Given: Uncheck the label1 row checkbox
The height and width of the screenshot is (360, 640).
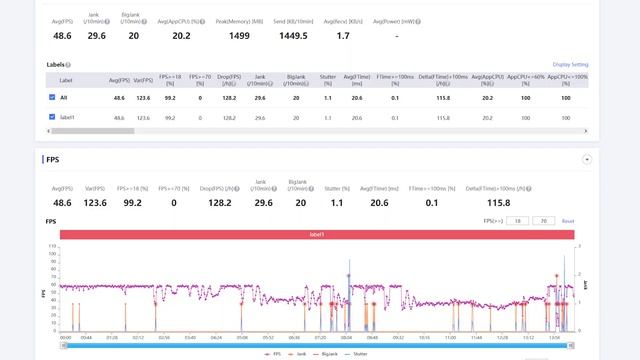Looking at the screenshot, I should [52, 117].
